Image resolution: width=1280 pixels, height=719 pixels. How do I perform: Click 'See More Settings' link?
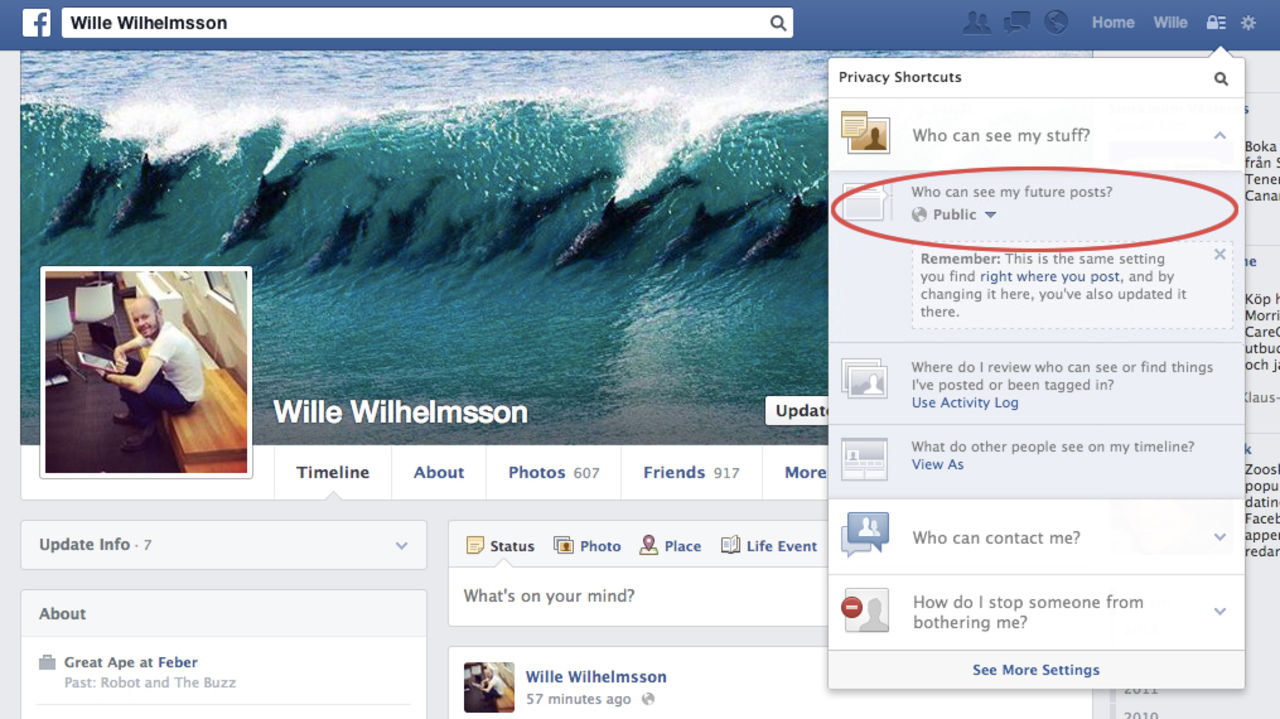click(x=1035, y=670)
